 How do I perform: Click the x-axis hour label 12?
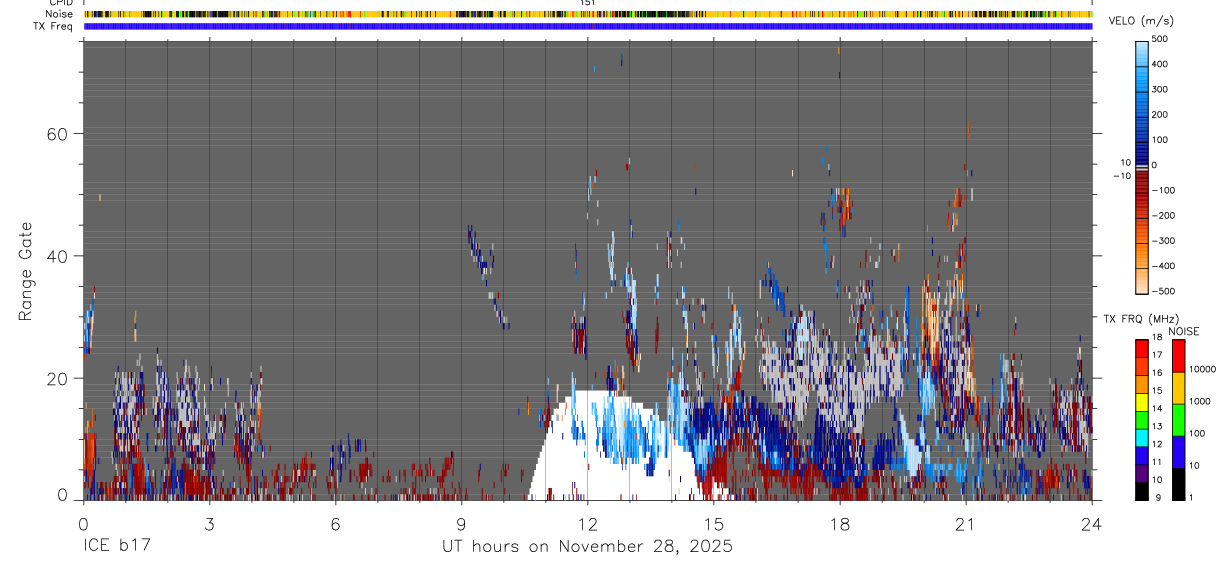pos(587,522)
